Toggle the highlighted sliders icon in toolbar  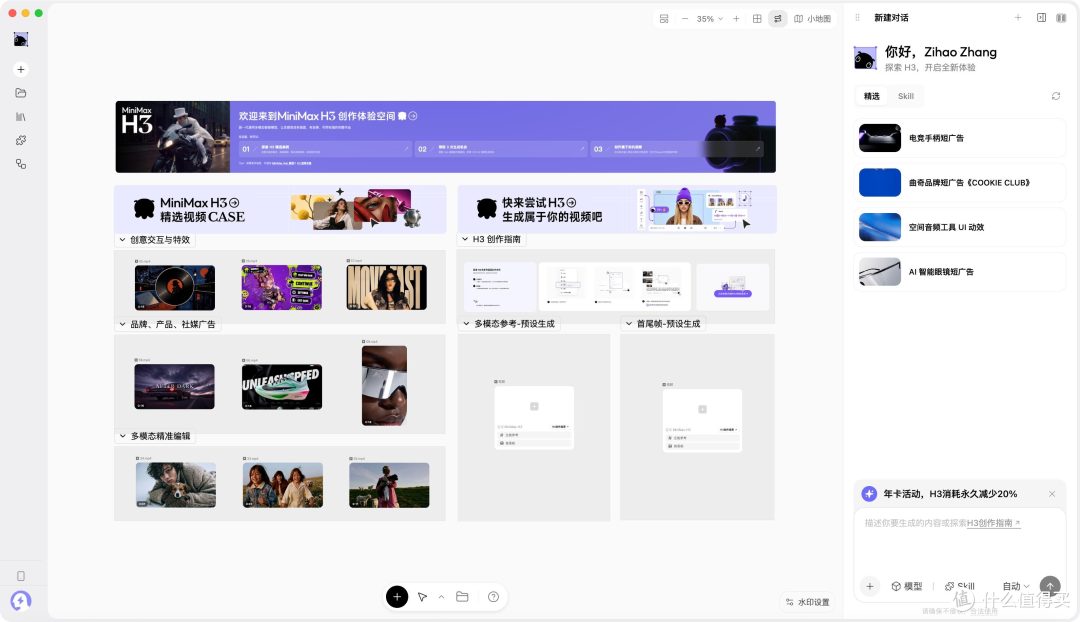point(778,19)
